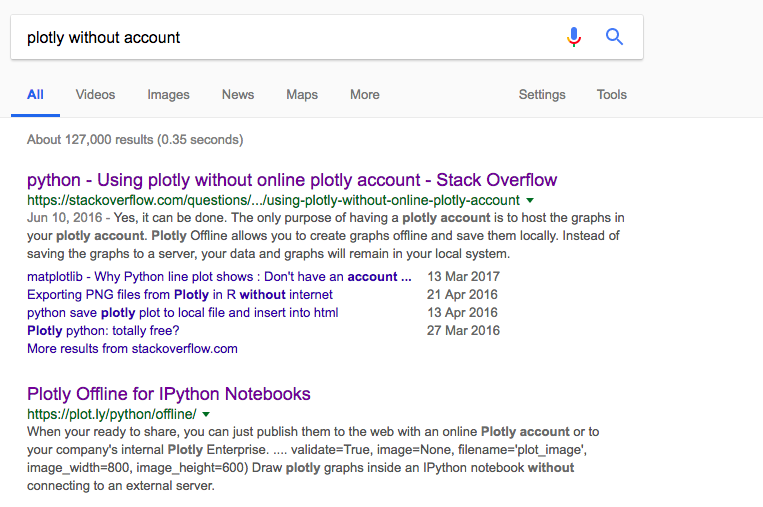
Task: Open the search Tools menu
Action: coord(612,94)
